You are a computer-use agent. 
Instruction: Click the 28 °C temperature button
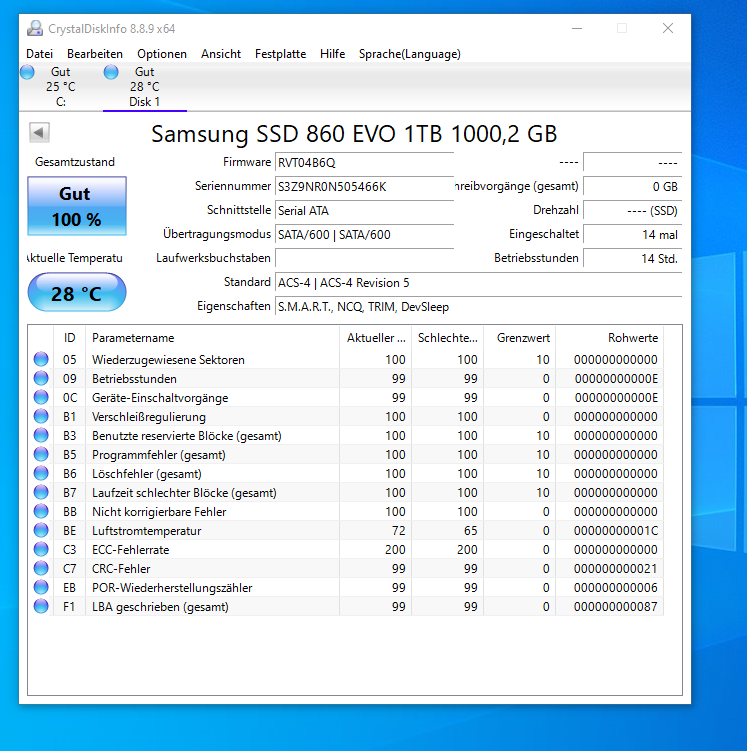pyautogui.click(x=77, y=292)
